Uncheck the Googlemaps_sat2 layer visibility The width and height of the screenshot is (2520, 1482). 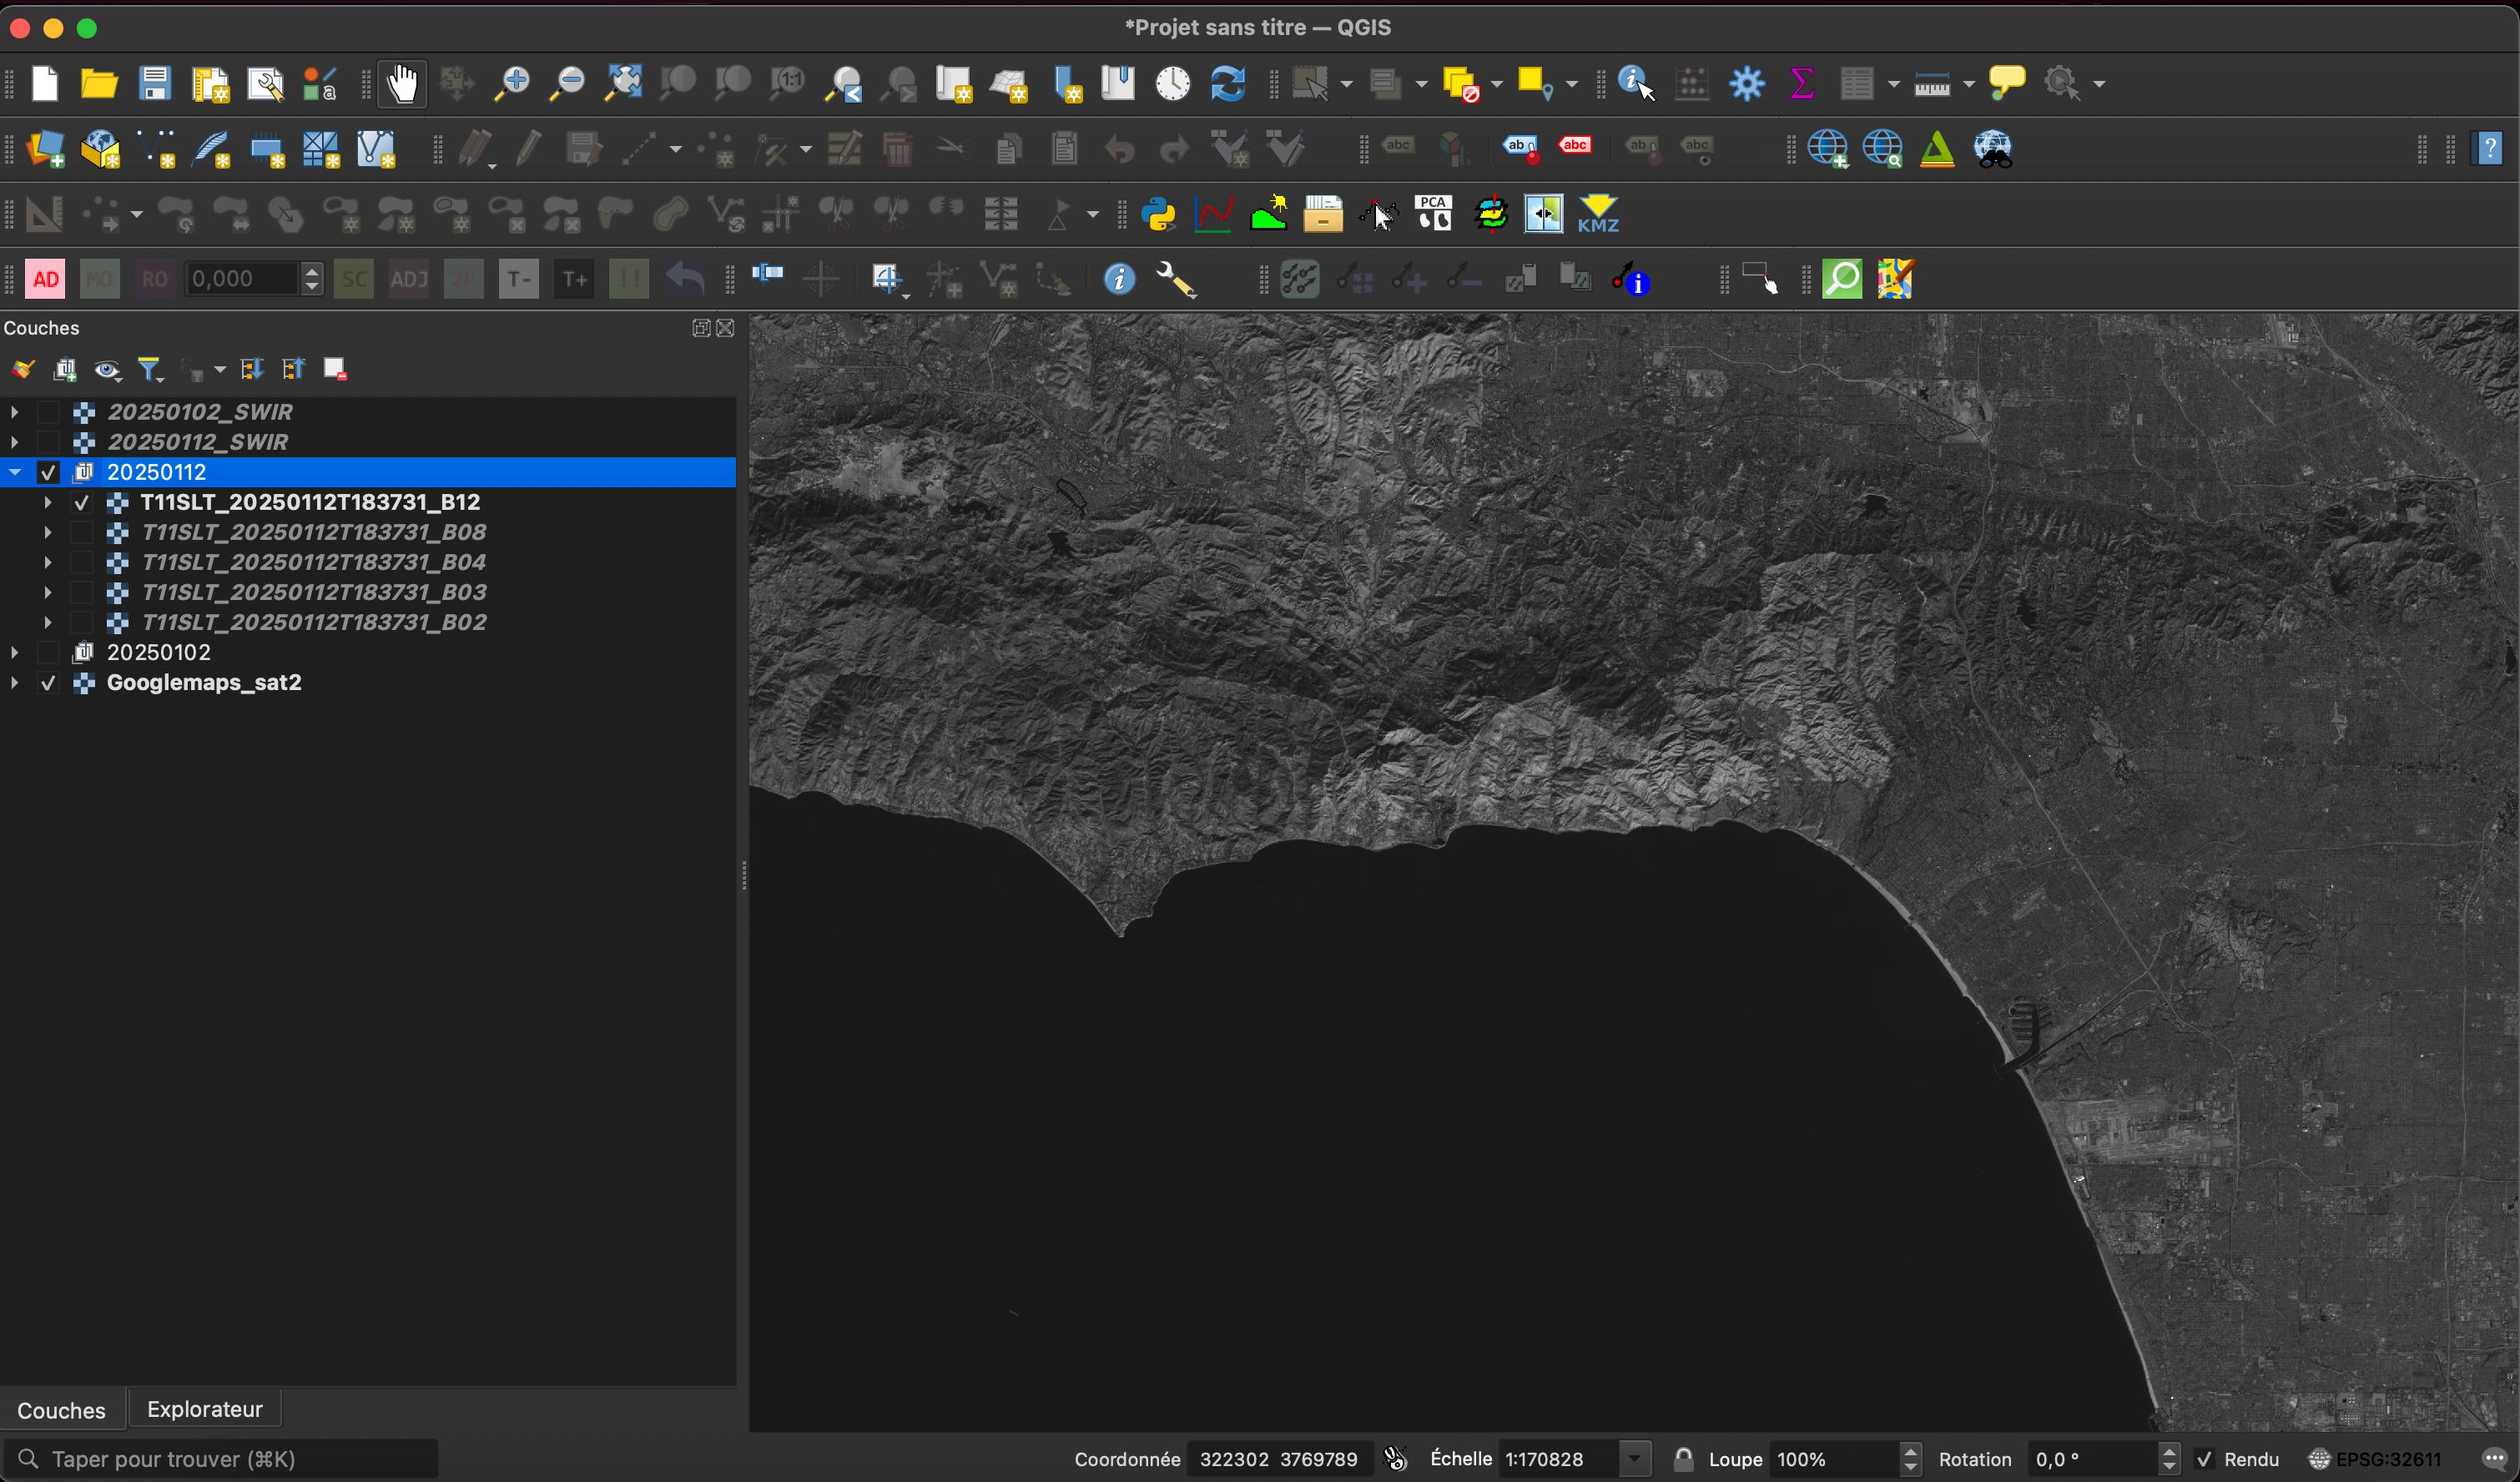click(48, 683)
